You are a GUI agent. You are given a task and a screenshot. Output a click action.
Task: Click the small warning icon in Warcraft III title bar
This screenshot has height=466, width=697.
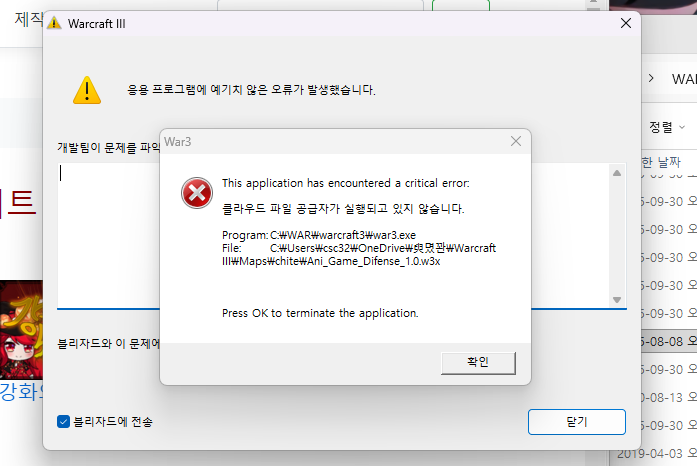(54, 23)
